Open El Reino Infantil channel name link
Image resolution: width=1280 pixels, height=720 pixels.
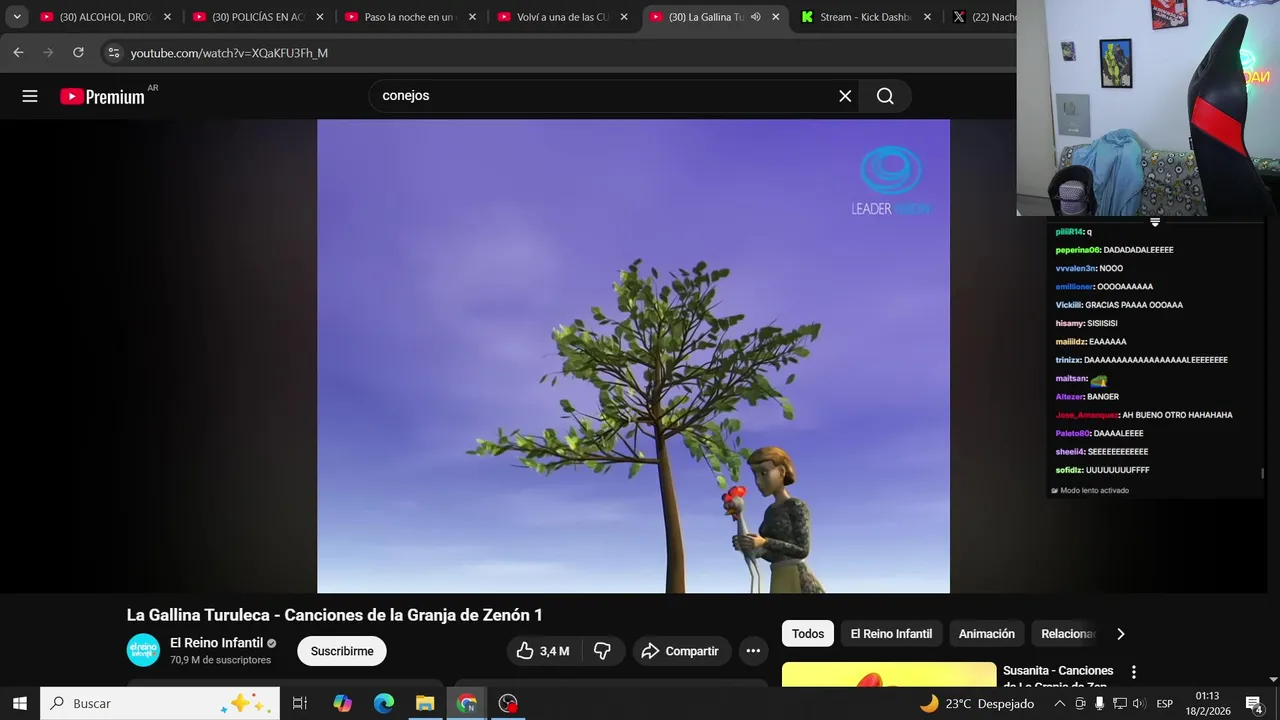tap(216, 643)
